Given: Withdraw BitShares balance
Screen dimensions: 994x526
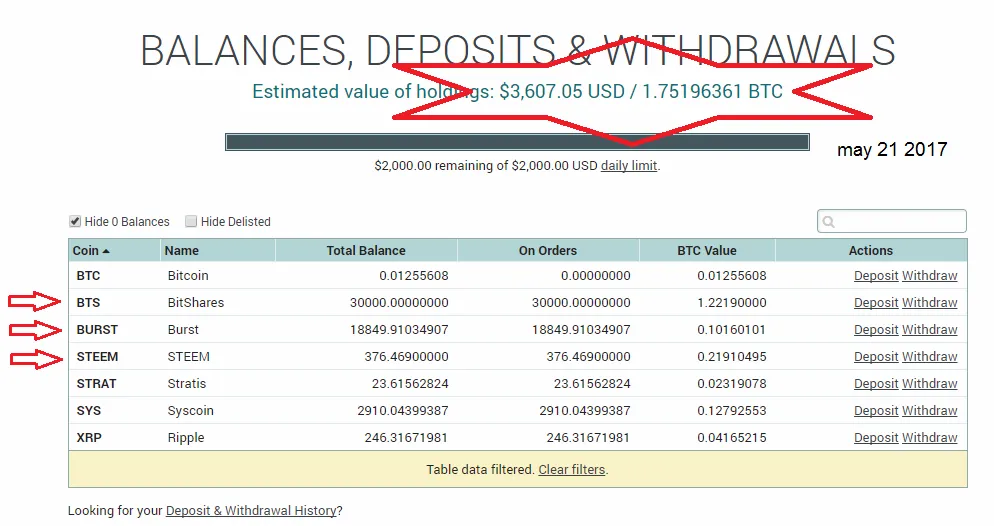Looking at the screenshot, I should click(929, 303).
